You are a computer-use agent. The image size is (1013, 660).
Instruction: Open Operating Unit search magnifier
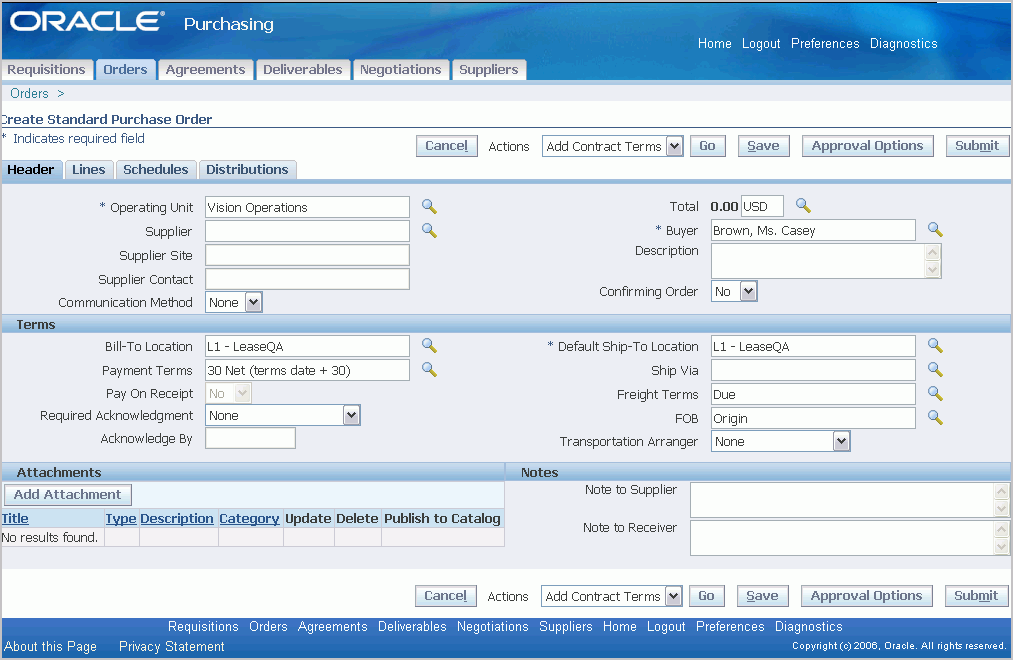point(429,207)
